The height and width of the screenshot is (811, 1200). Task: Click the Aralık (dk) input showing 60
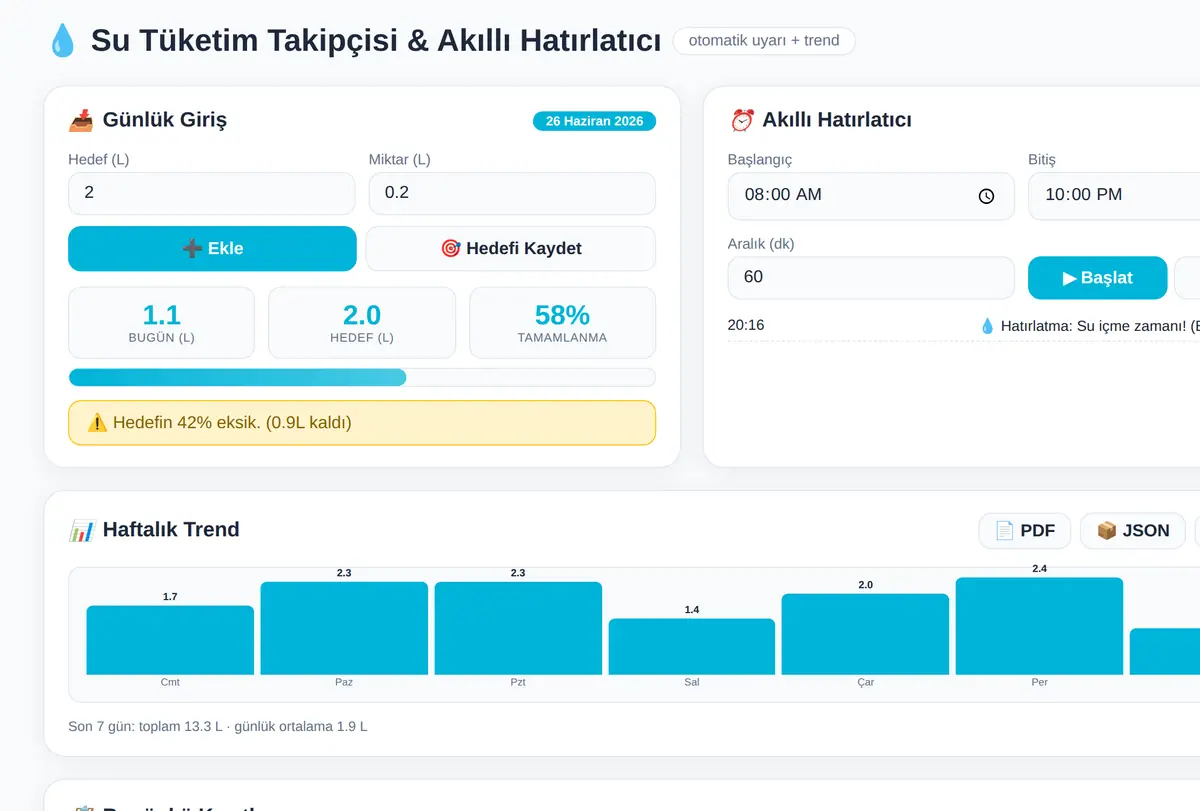click(871, 278)
